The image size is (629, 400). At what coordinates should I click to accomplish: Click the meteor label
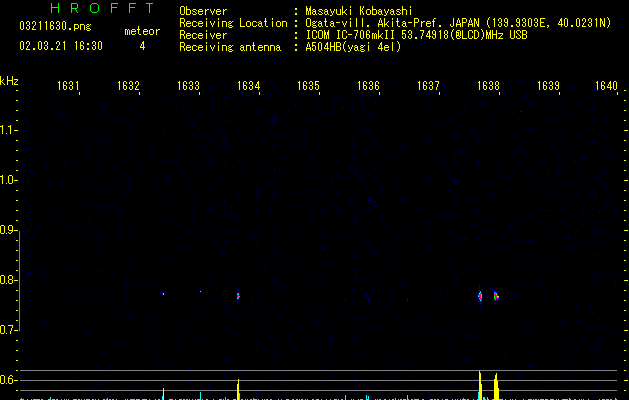tap(142, 31)
